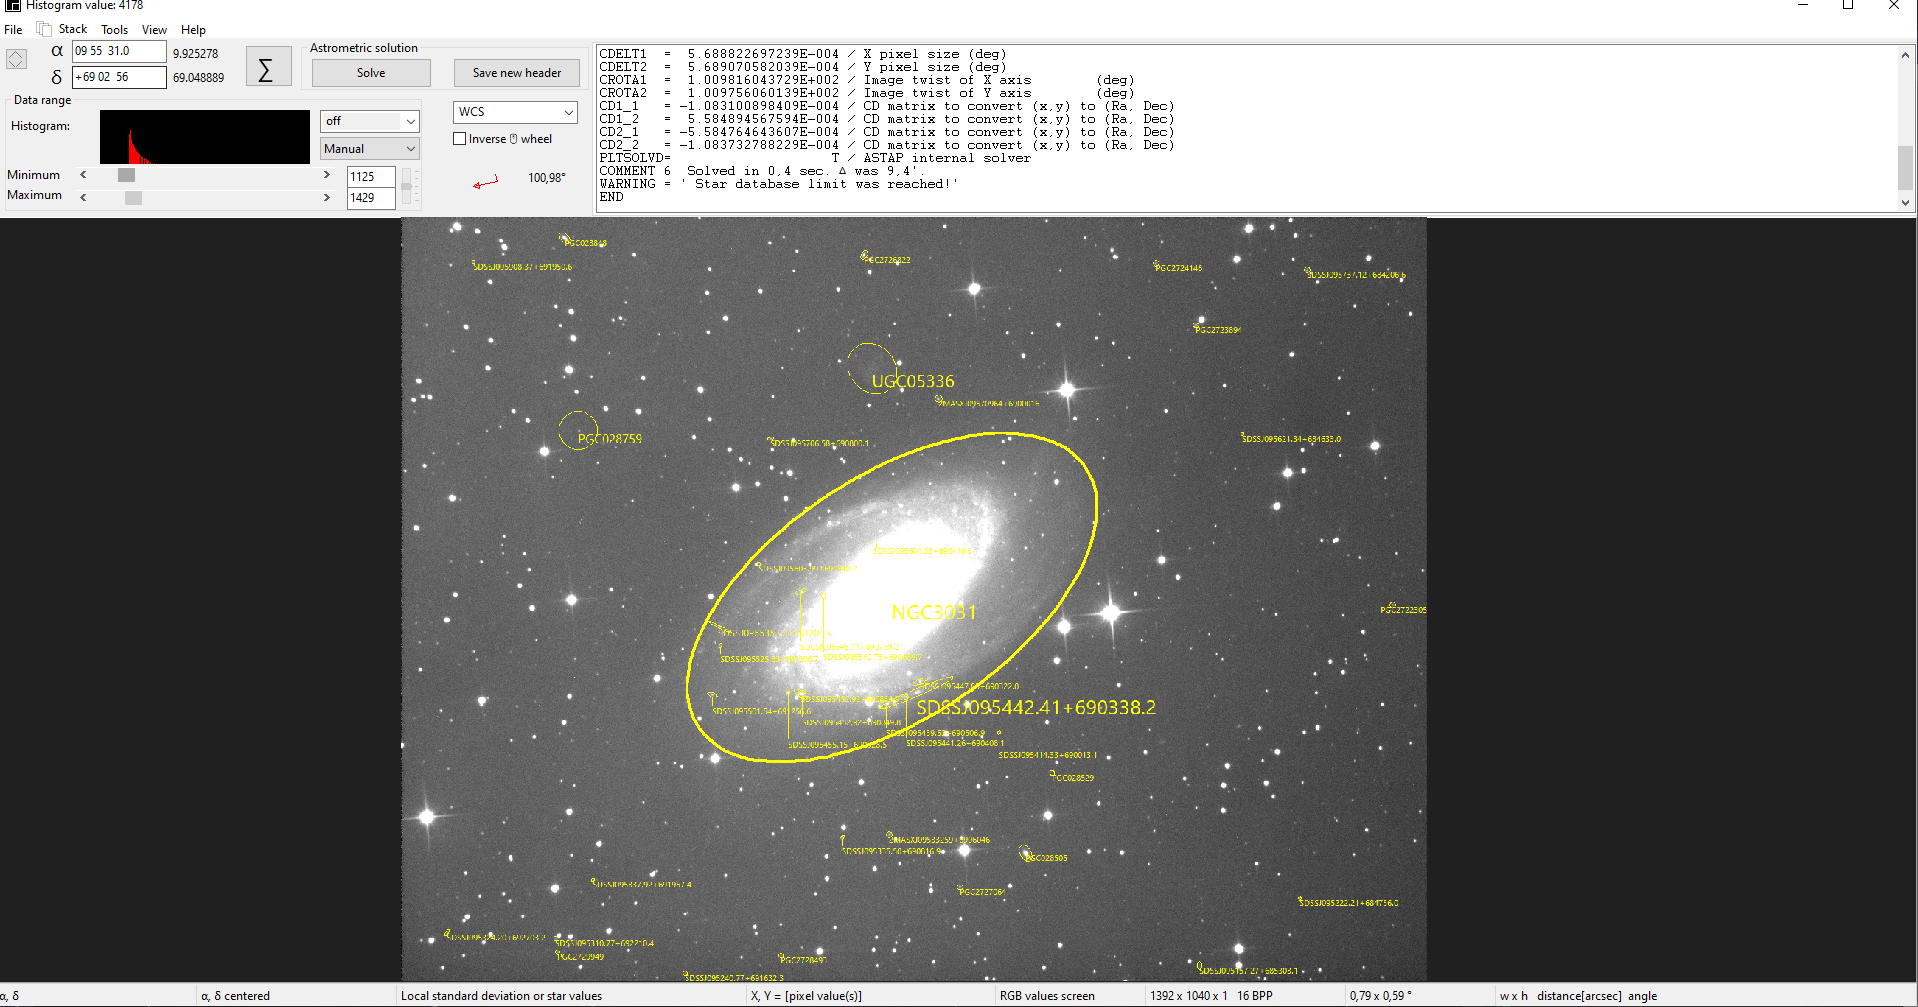Click 'w x h distance[arcsec] angle' status entry

[1578, 996]
